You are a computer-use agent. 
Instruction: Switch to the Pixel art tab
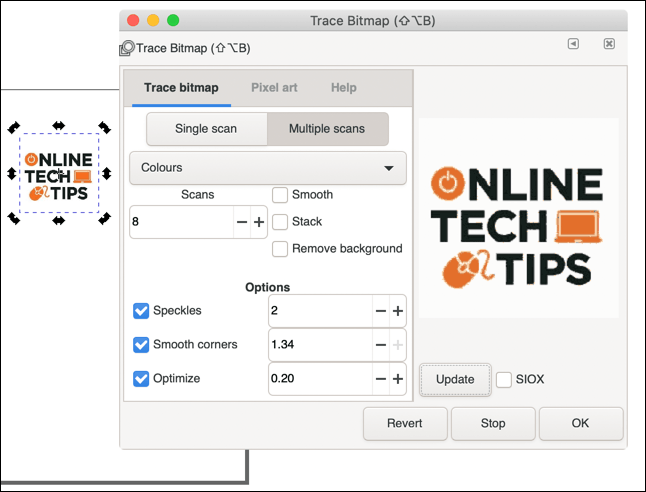click(x=274, y=88)
